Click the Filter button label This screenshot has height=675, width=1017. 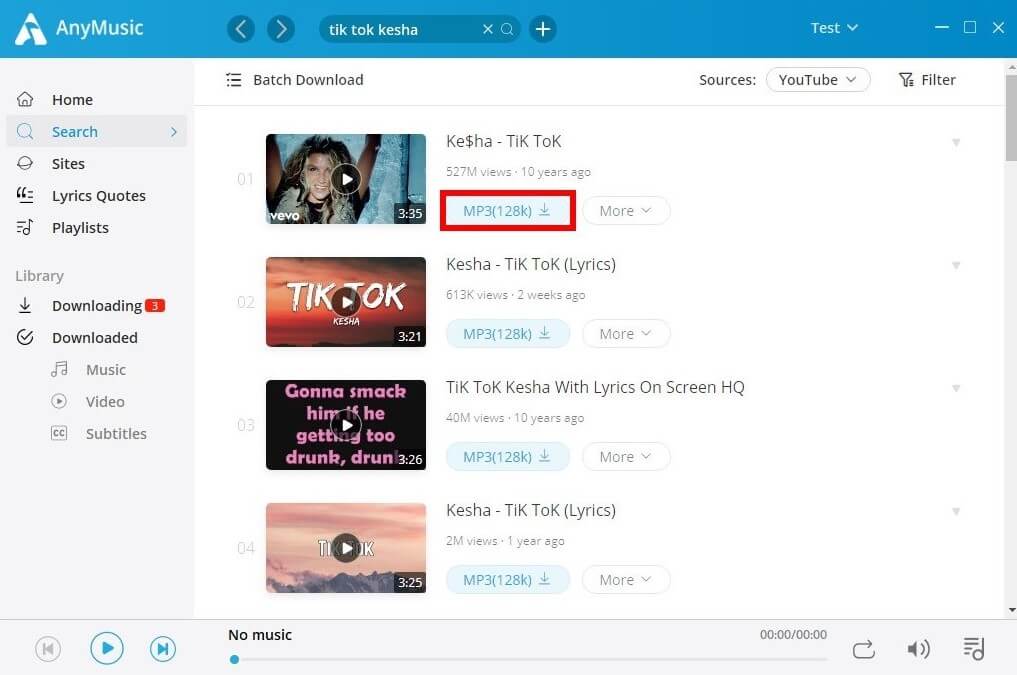(938, 80)
